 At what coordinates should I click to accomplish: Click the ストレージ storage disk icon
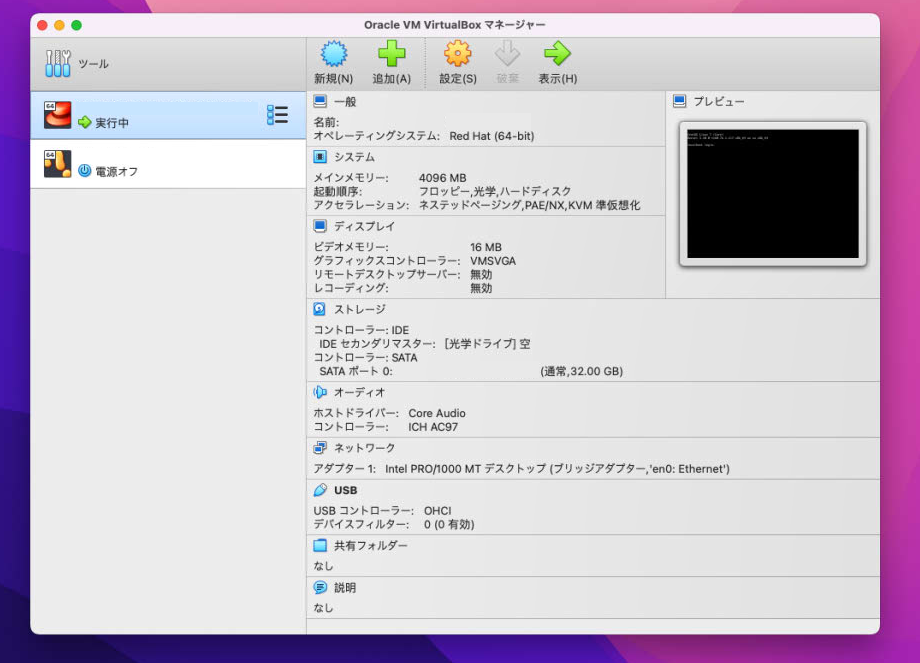pos(320,309)
